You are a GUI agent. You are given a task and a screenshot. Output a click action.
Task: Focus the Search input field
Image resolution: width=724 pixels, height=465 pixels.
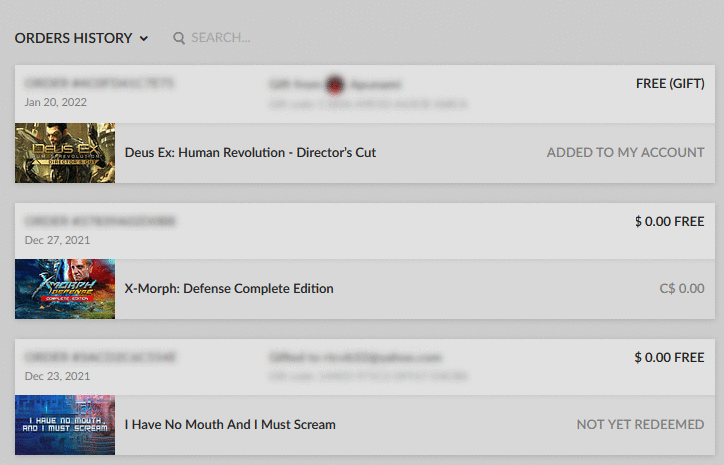point(221,38)
